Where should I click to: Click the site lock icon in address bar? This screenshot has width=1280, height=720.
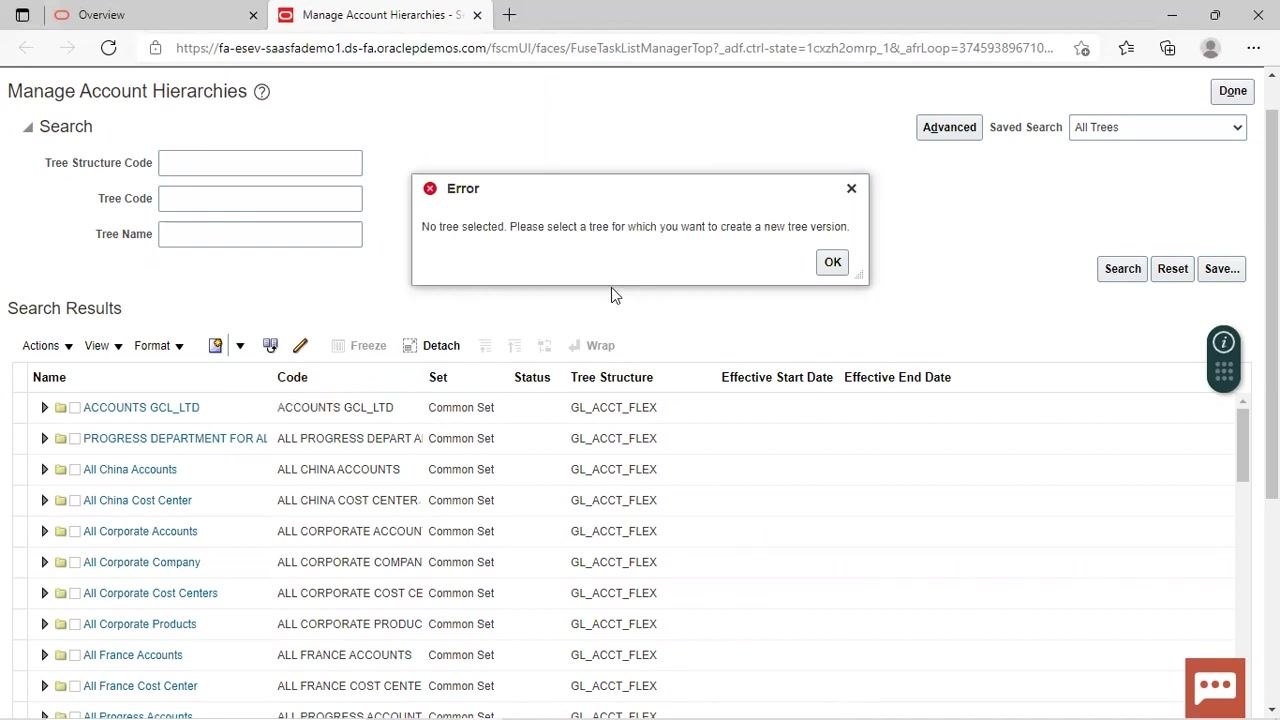(x=155, y=48)
